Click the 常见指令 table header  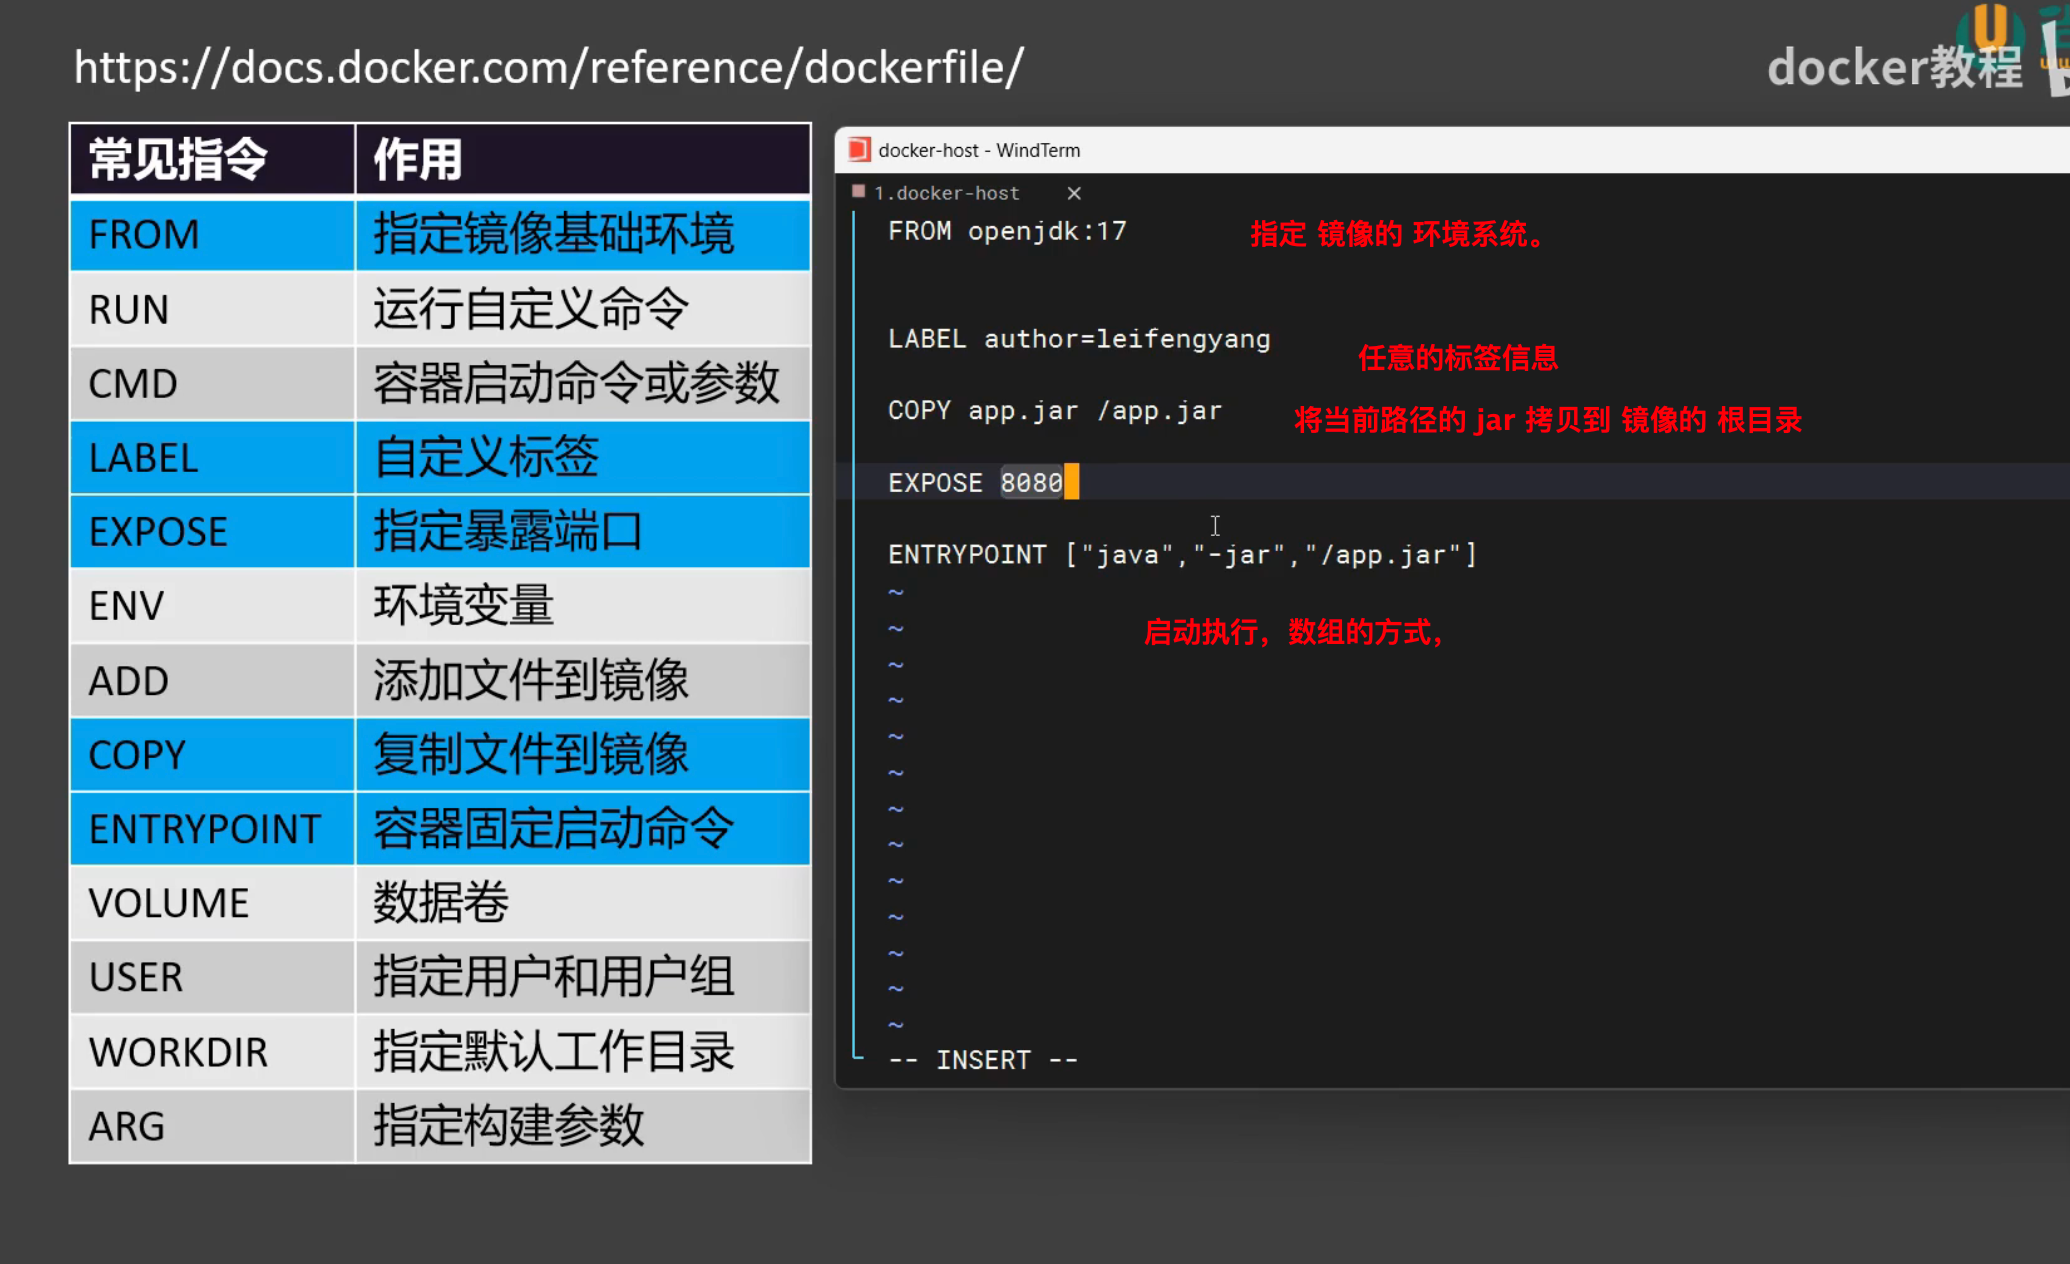click(x=212, y=159)
